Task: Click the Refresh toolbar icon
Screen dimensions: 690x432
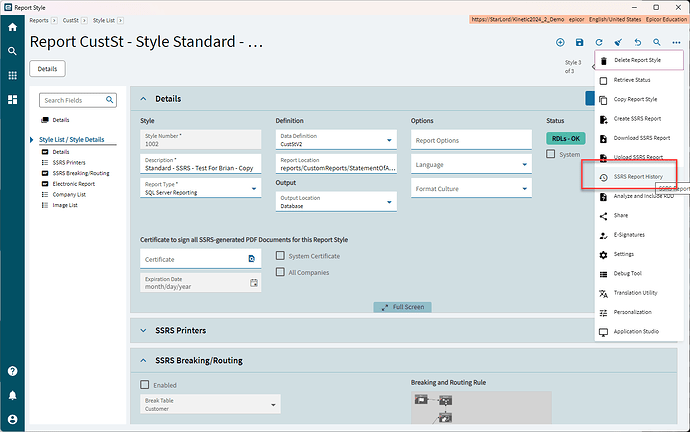Action: [599, 42]
